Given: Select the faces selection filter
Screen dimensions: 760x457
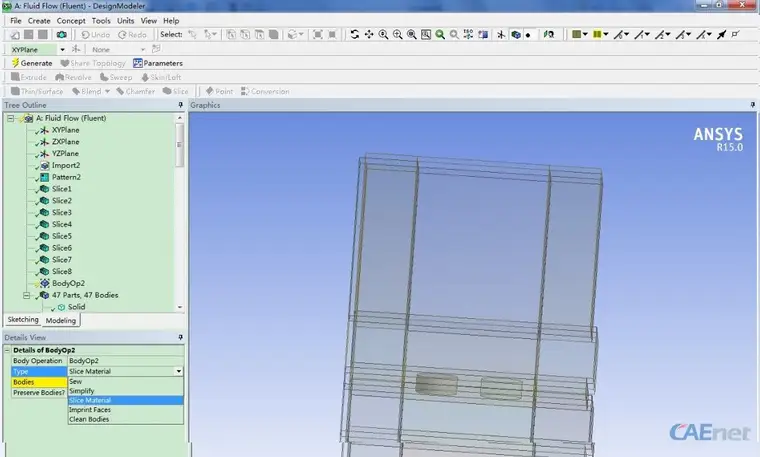Looking at the screenshot, I should (x=260, y=34).
